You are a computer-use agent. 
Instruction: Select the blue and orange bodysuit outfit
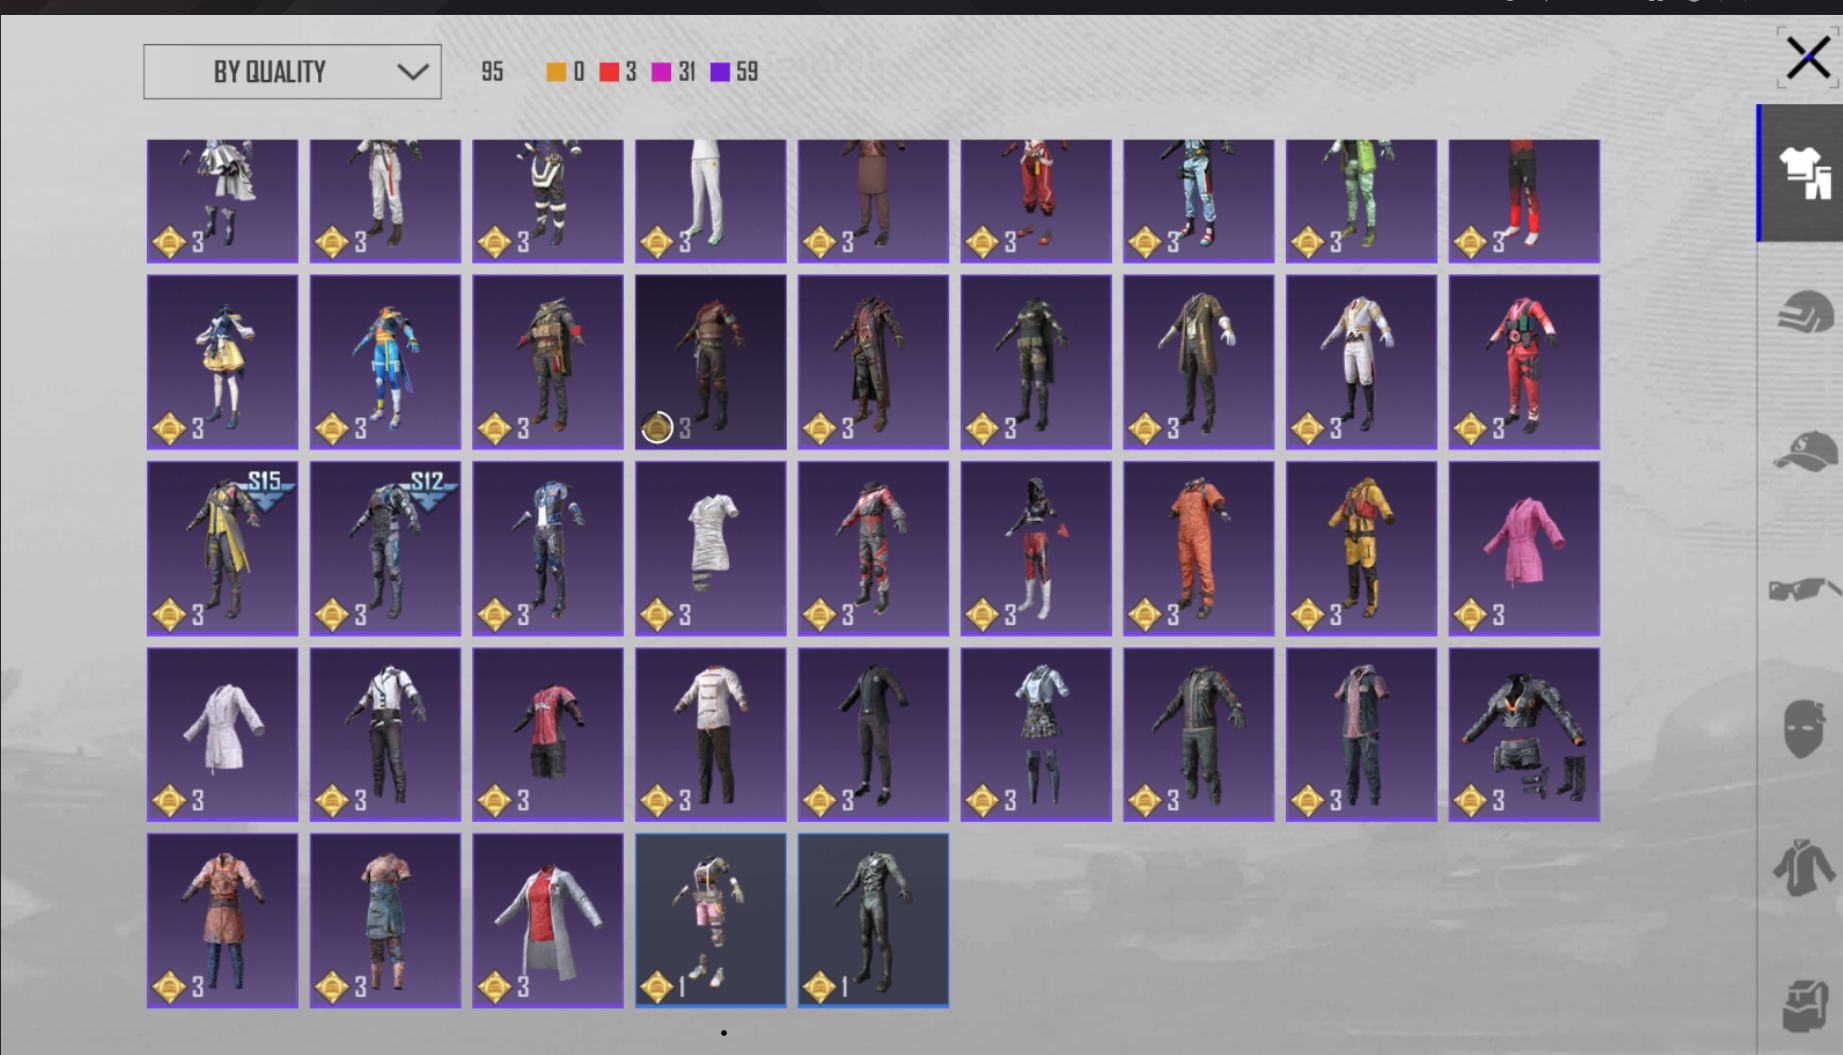coord(385,362)
